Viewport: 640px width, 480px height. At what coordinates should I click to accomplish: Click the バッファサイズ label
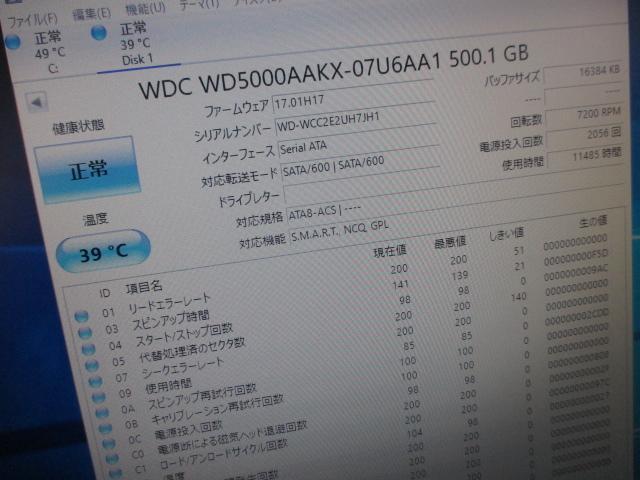(512, 78)
